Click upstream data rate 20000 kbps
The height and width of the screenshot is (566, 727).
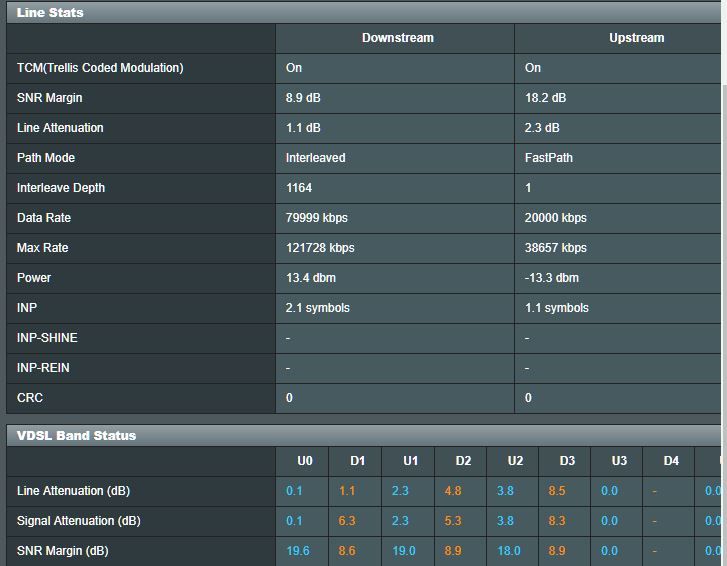tap(555, 218)
